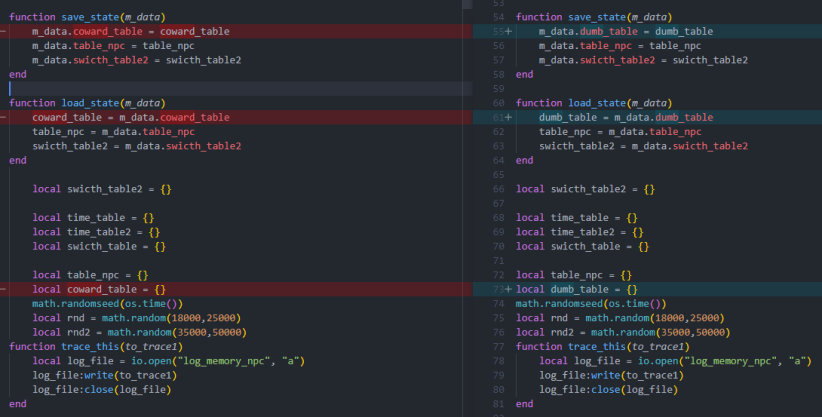Select line number 78 in the gutter

click(495, 361)
